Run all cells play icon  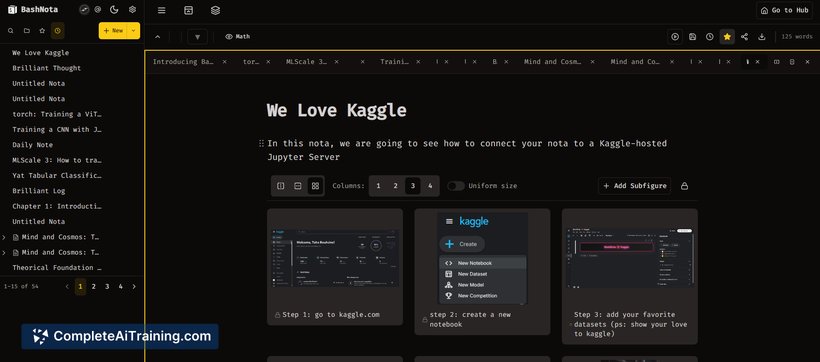pos(675,37)
